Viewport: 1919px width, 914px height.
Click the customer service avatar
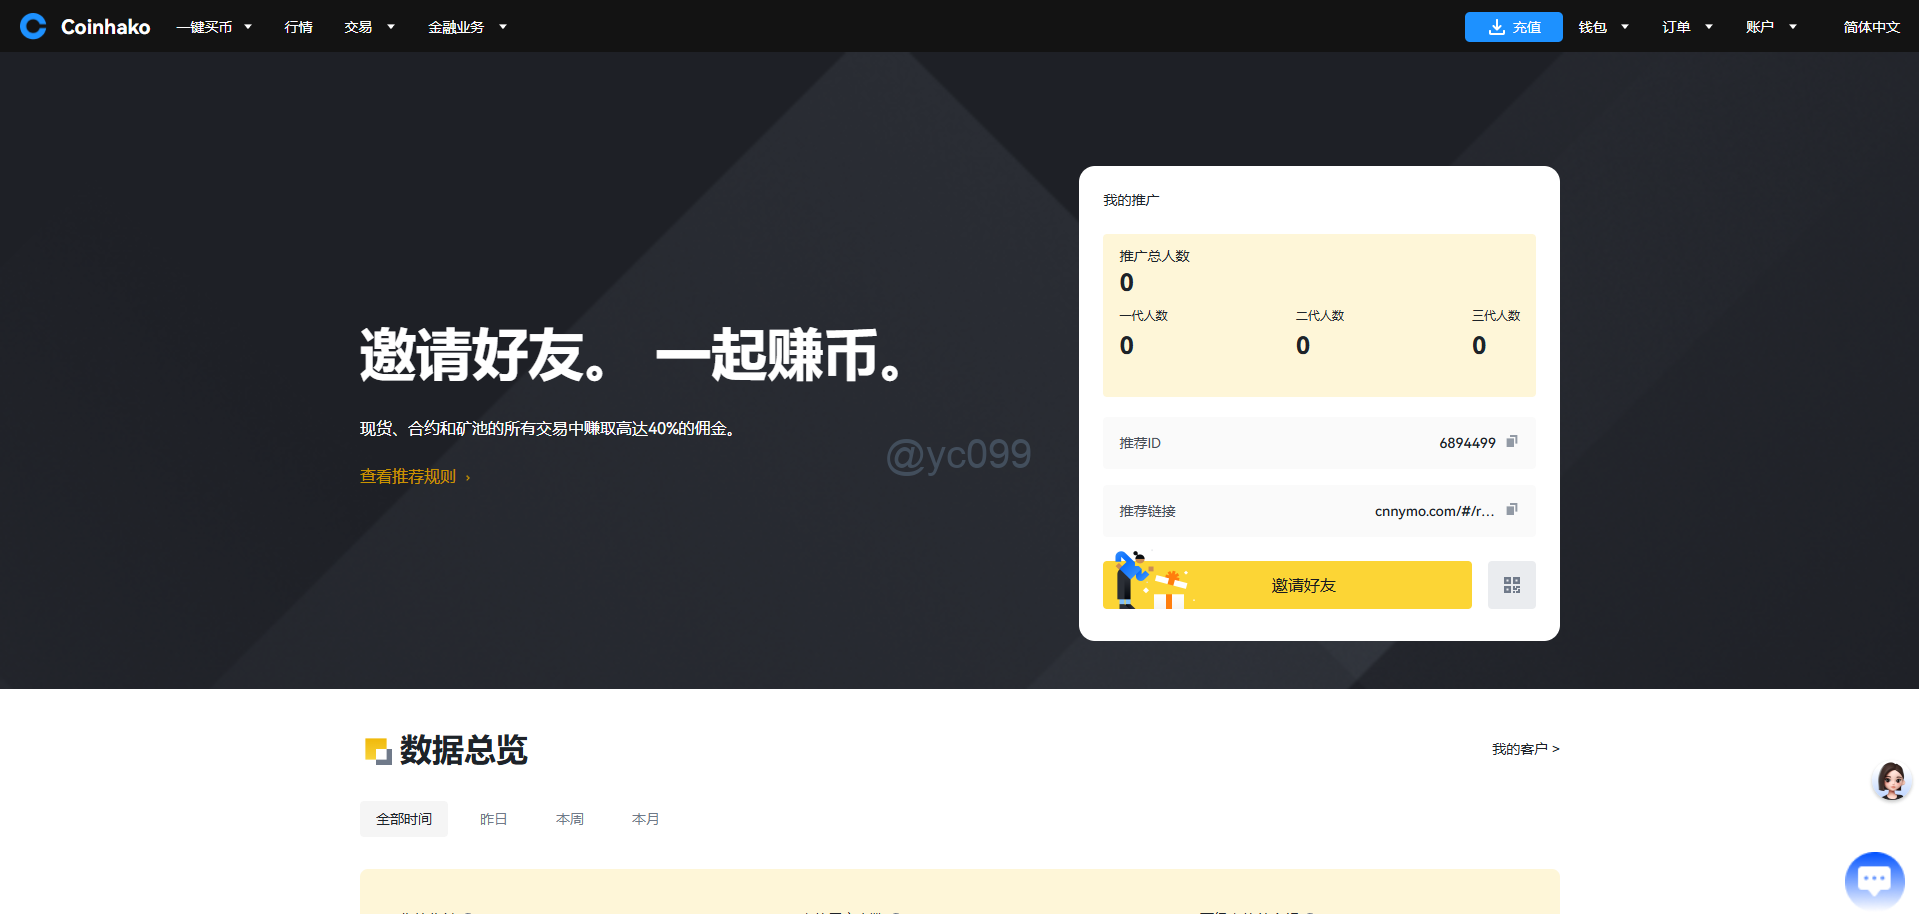pos(1890,781)
